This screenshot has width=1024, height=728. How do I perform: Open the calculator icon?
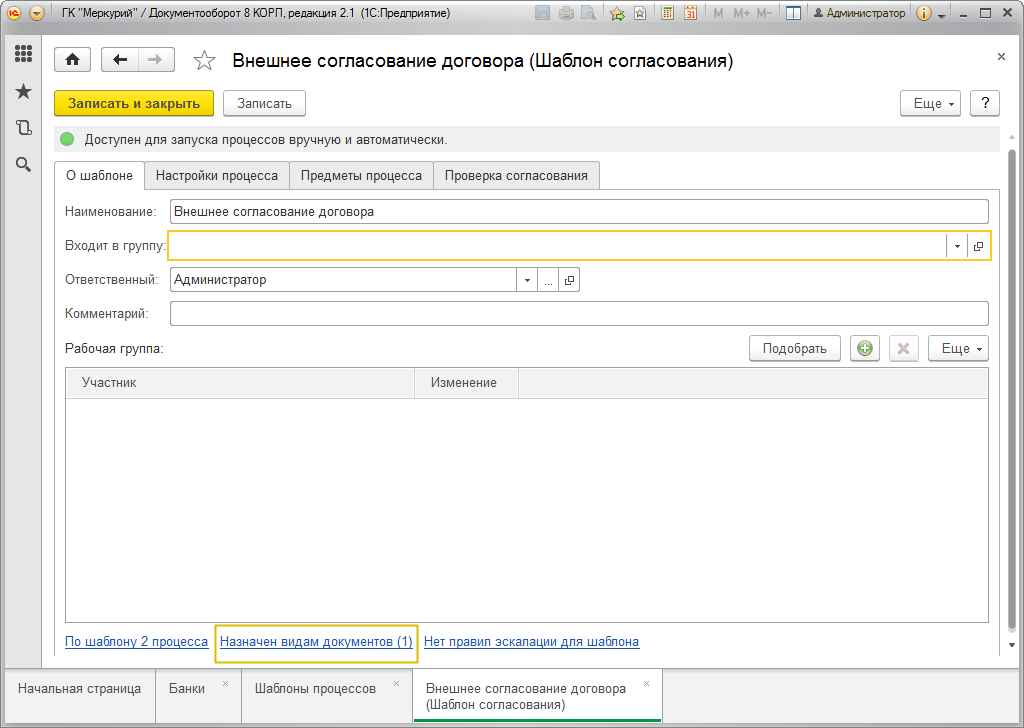pos(667,13)
